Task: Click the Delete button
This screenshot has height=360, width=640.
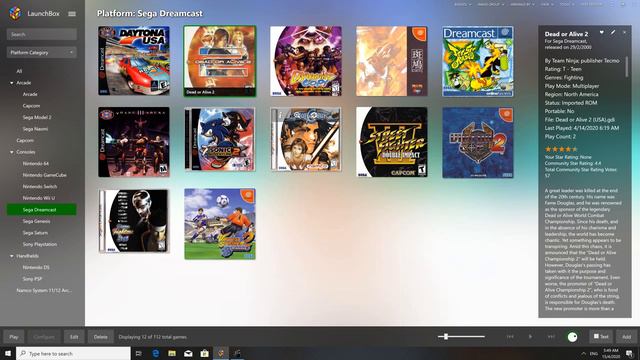Action: pos(100,337)
